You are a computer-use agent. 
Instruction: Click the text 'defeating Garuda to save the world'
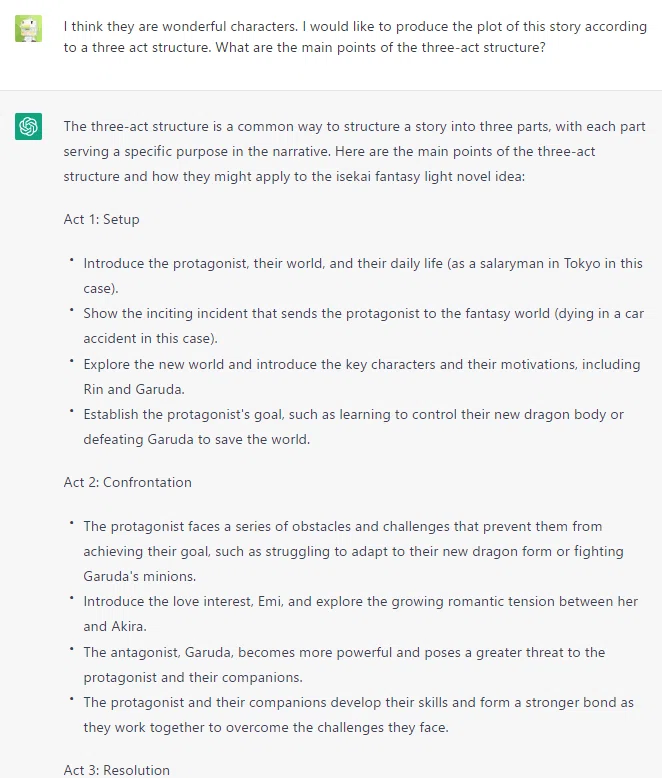196,440
